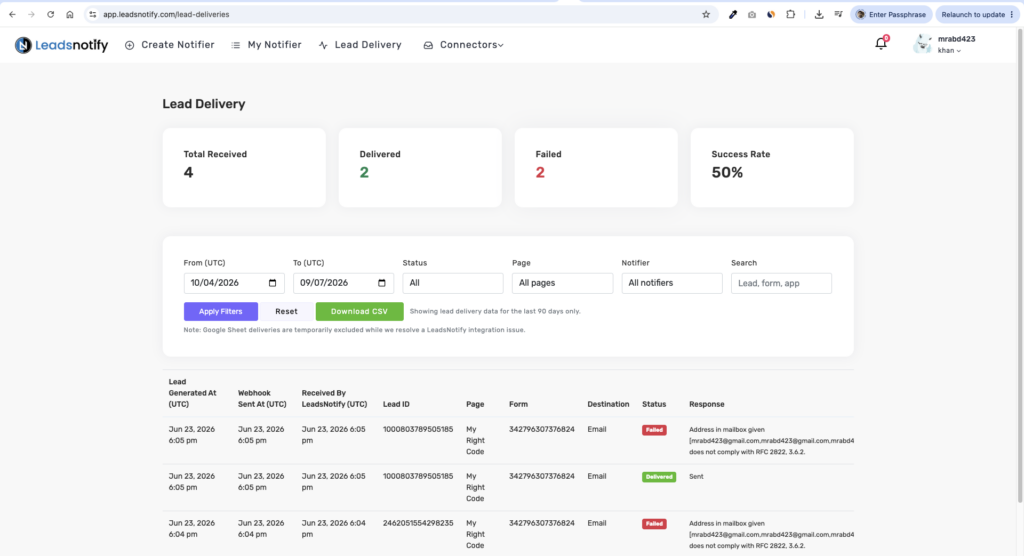Click Enter Passphrase profile button
1024x556 pixels.
(x=891, y=14)
